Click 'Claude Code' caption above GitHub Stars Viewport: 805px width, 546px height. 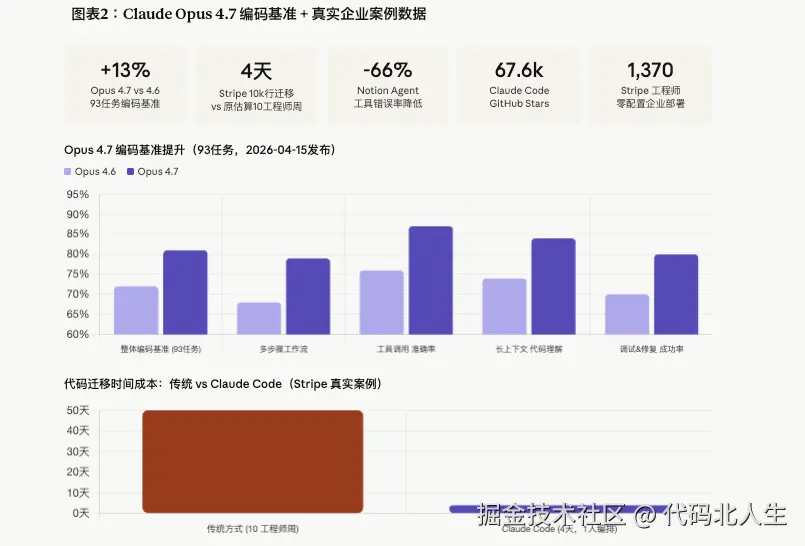tap(519, 90)
